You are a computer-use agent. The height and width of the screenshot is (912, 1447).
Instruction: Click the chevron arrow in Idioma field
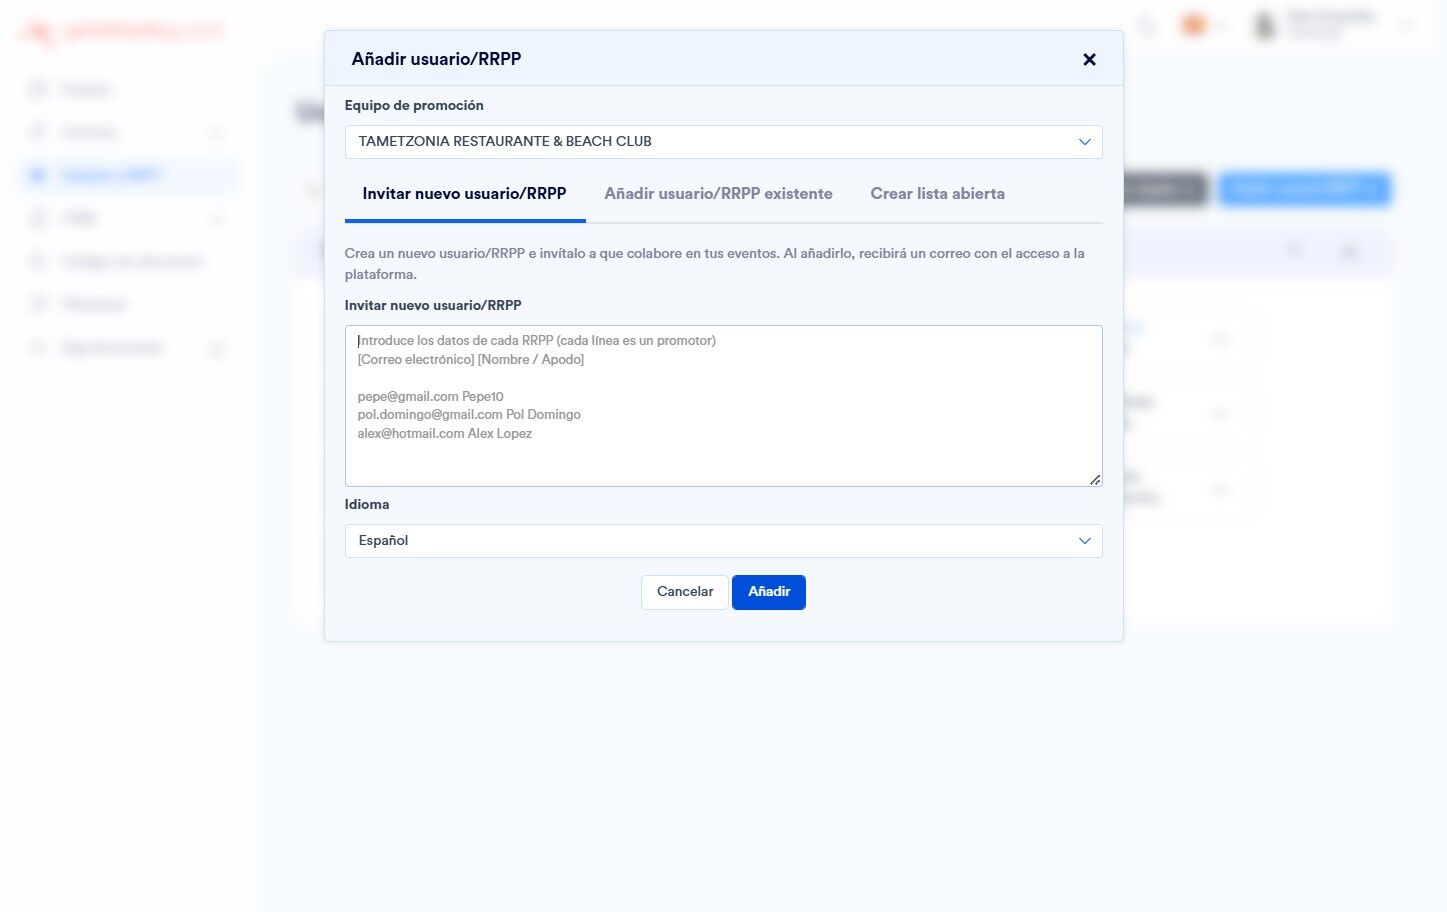pyautogui.click(x=1084, y=541)
